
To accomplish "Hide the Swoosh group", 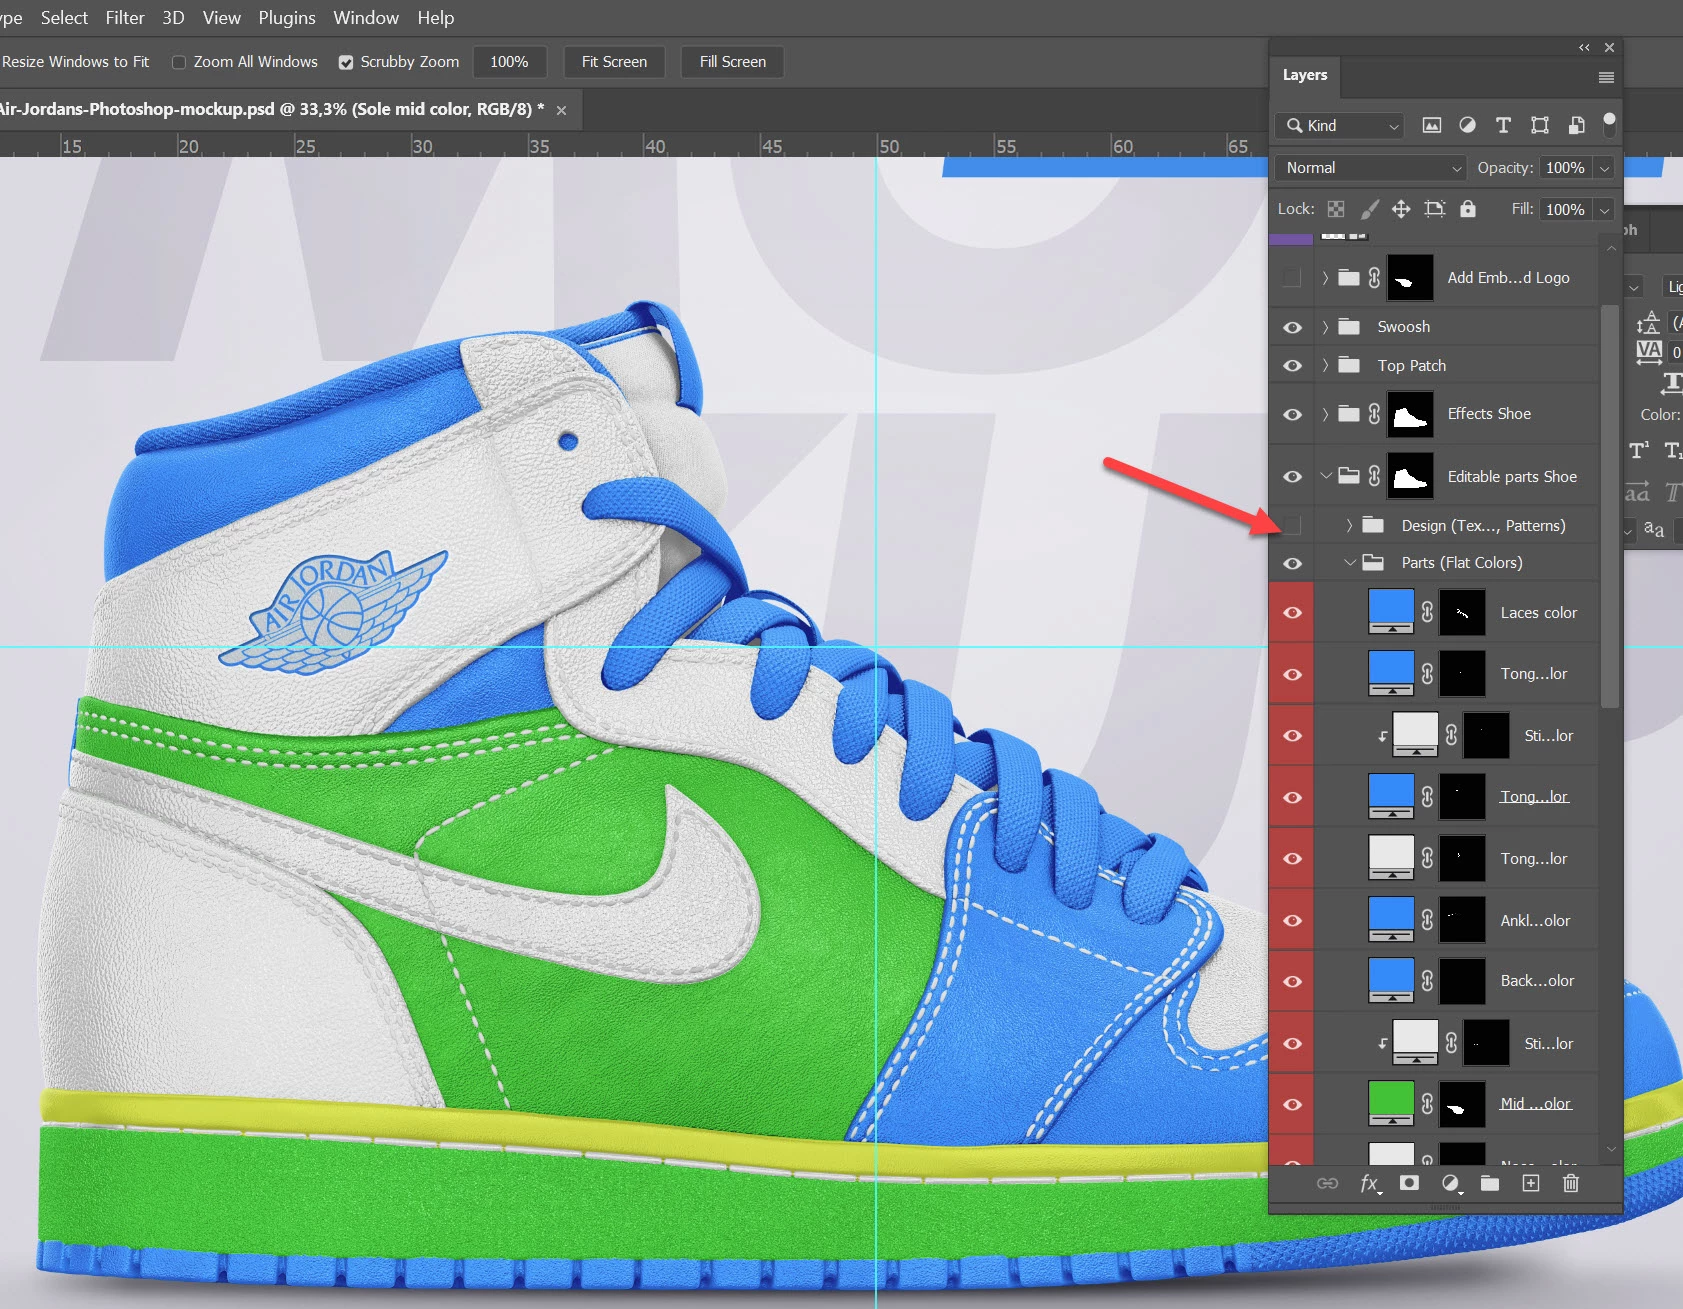I will click(x=1292, y=327).
